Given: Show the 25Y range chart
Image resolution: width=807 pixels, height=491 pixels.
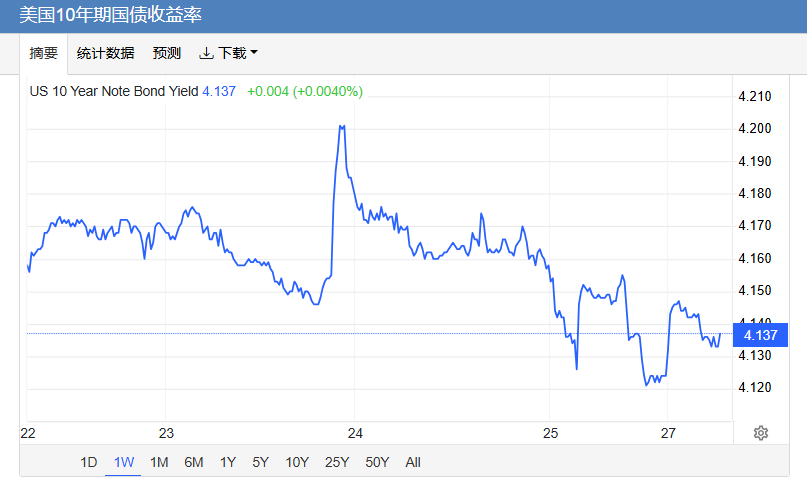Looking at the screenshot, I should pyautogui.click(x=337, y=462).
